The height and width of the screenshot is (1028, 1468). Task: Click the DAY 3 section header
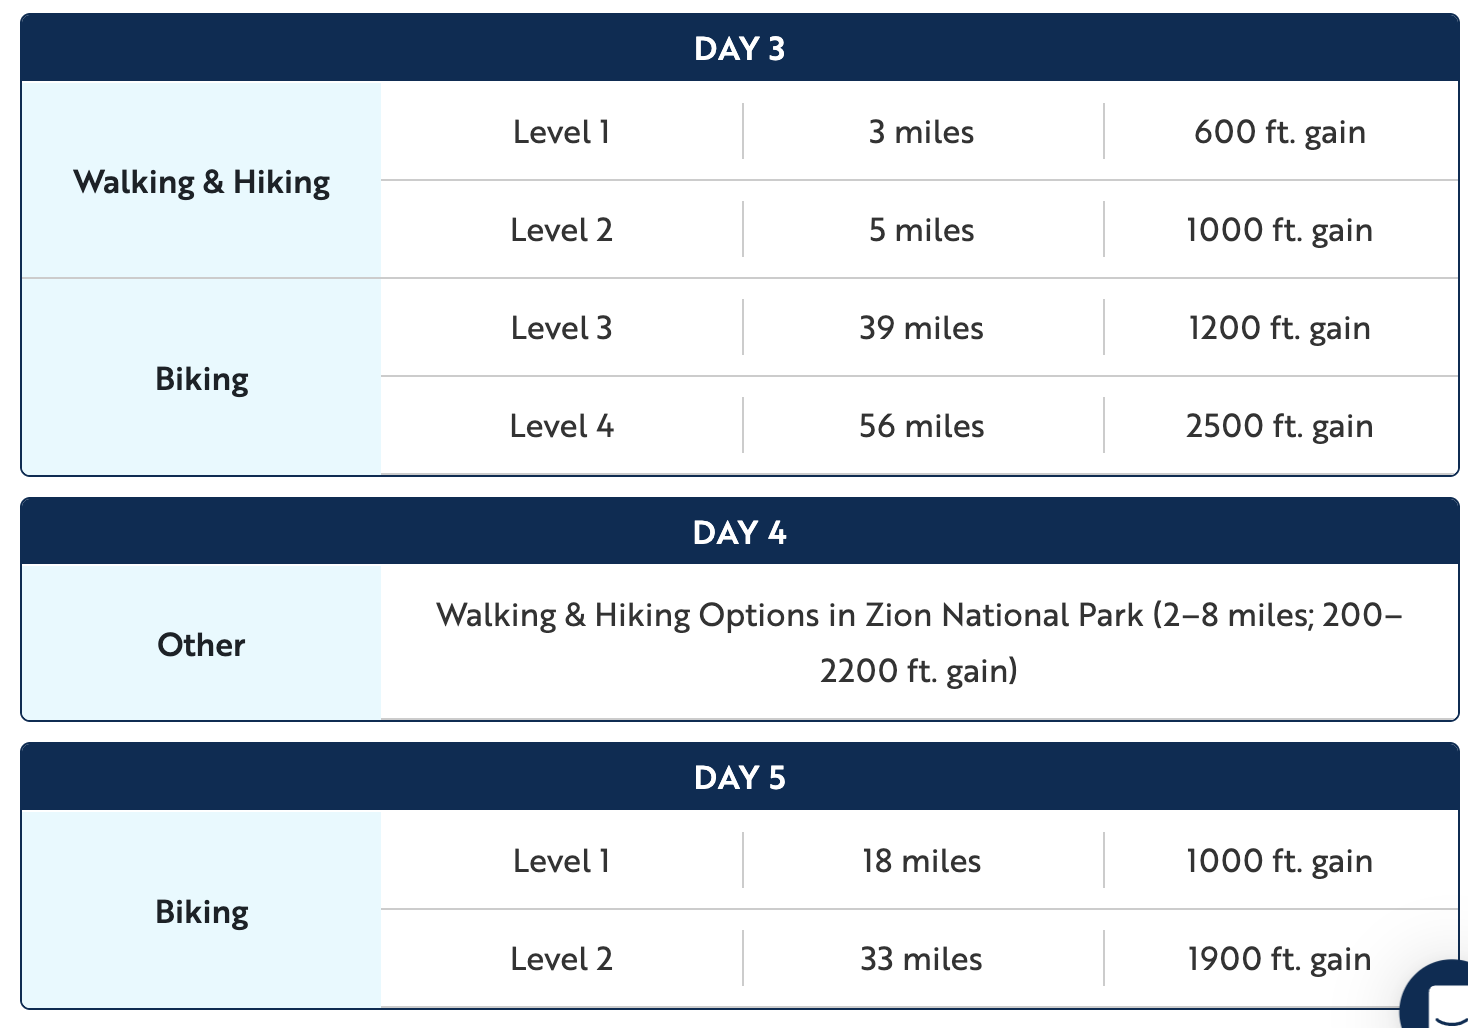pyautogui.click(x=739, y=49)
